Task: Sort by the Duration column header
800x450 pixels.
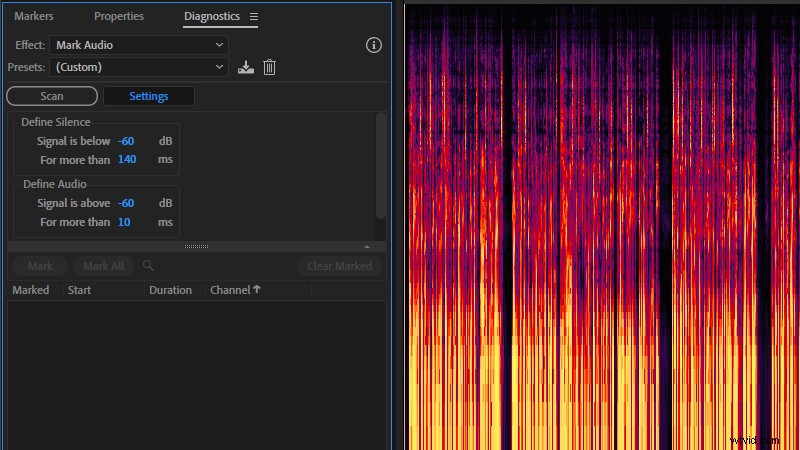Action: pyautogui.click(x=170, y=290)
